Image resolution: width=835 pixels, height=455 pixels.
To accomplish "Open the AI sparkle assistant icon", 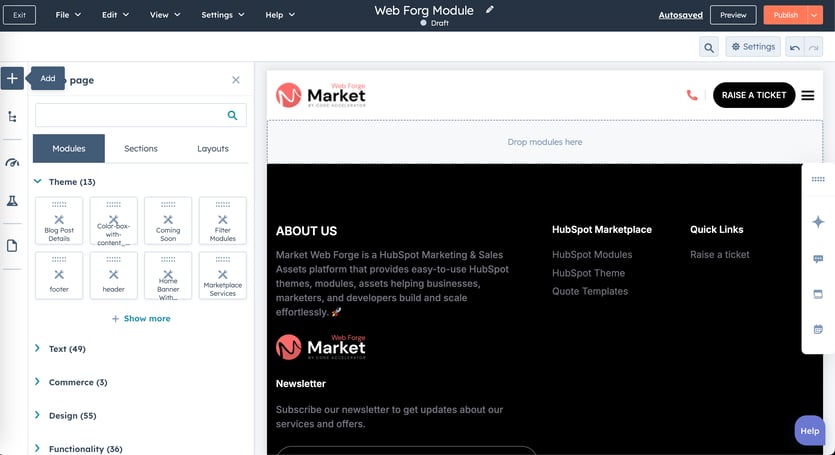I will point(818,222).
